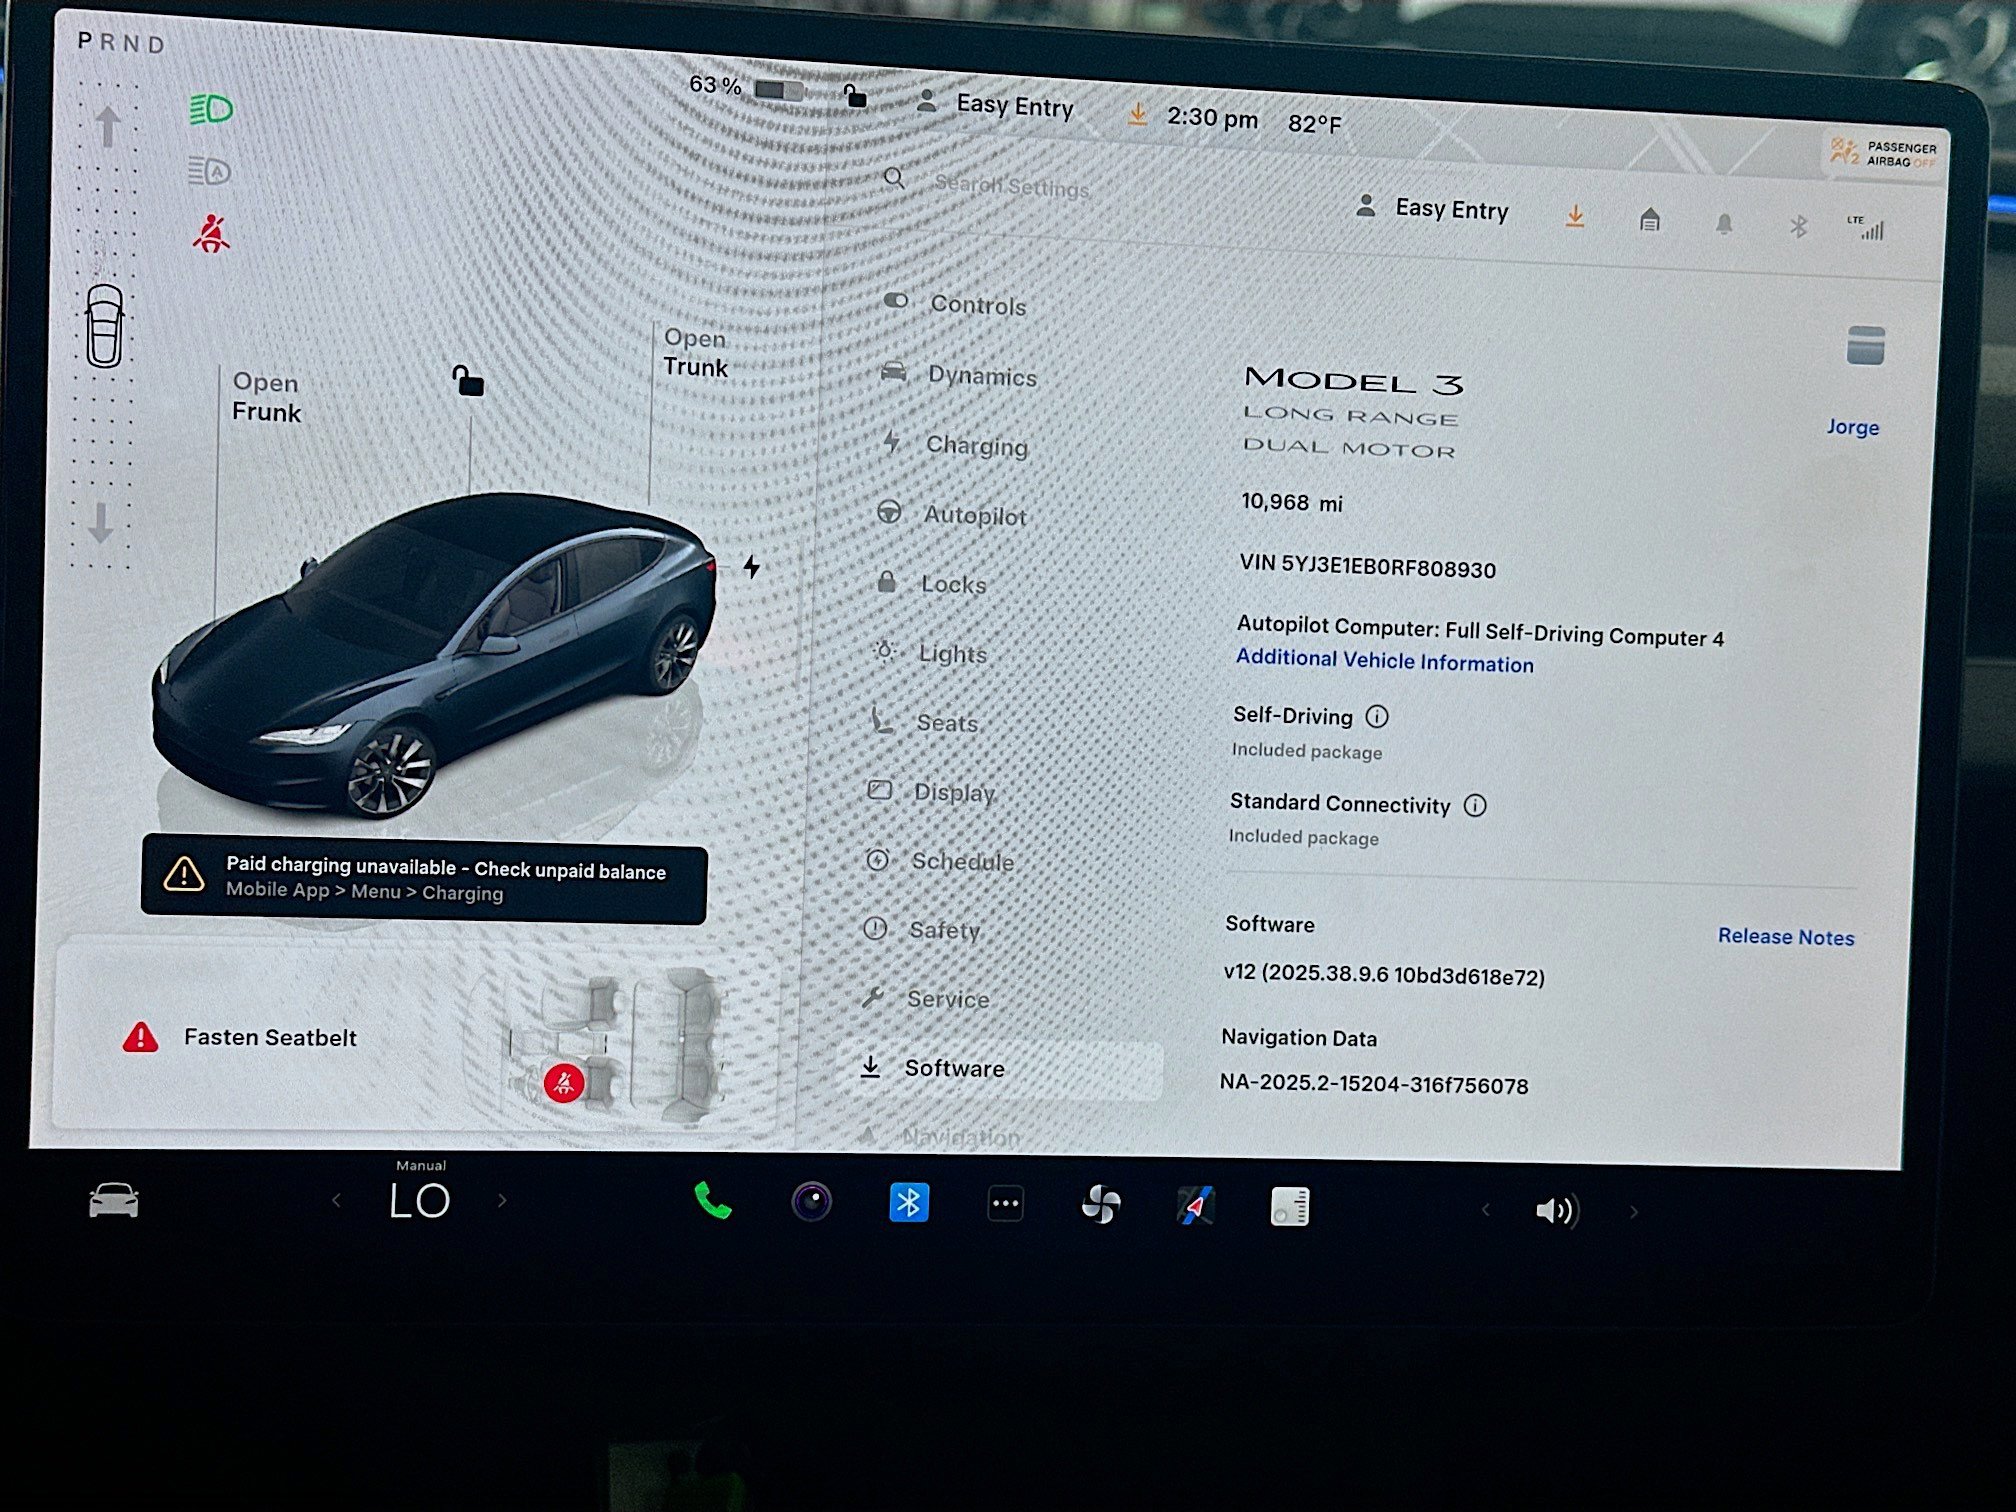This screenshot has height=1512, width=2016.
Task: Tap the download arrow beside the clock
Action: click(x=1137, y=114)
